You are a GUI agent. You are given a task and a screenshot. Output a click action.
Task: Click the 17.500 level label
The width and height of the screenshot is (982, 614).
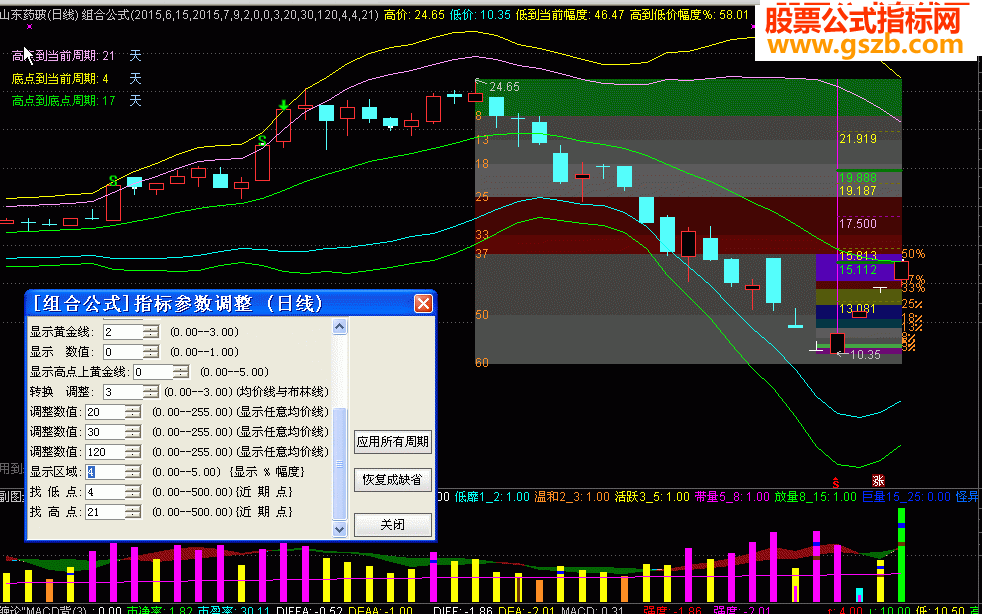[857, 224]
